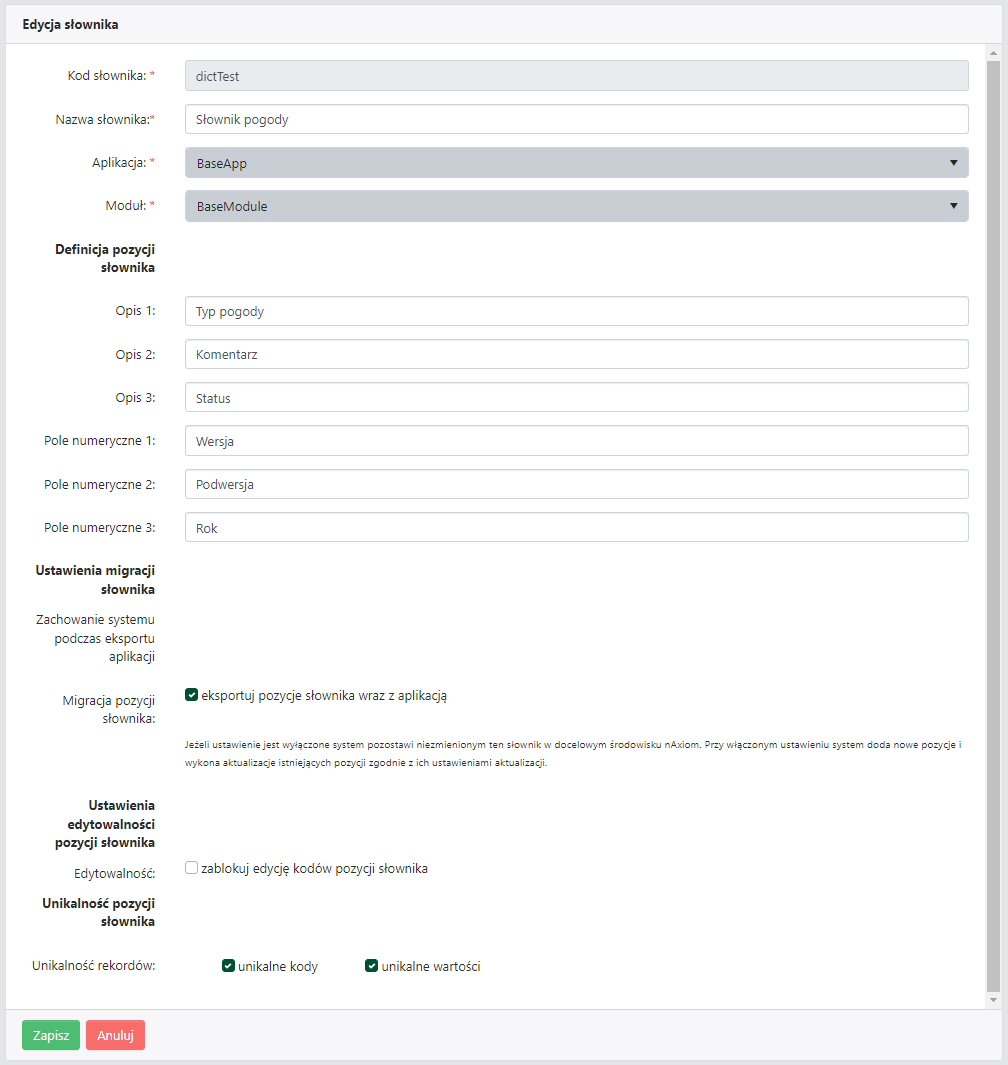Click the small arrow inside the Aplikacja combo box

(953, 163)
